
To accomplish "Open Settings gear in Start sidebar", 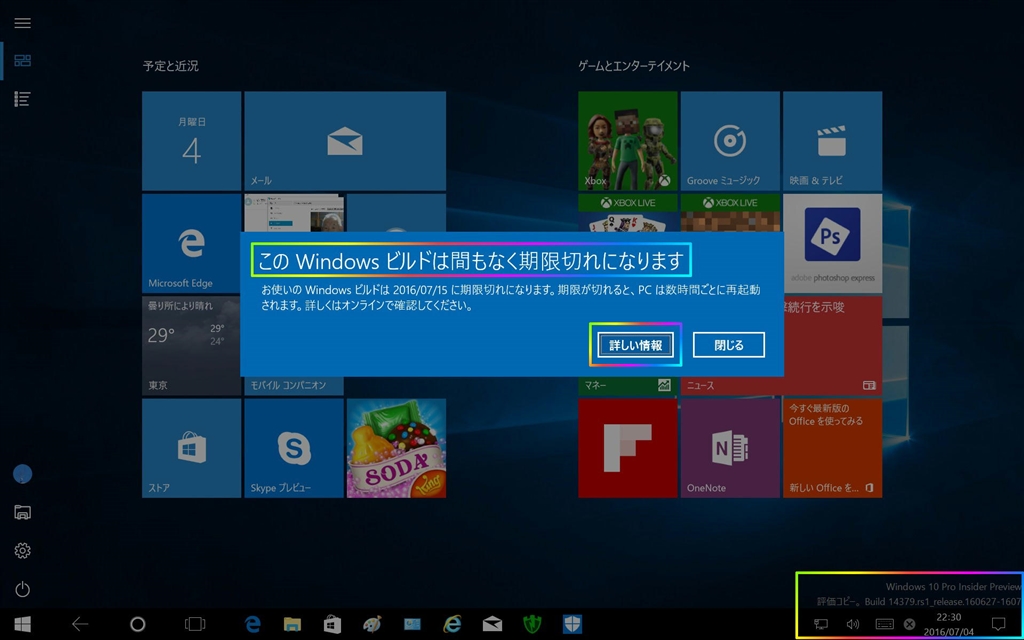I will (x=22, y=551).
